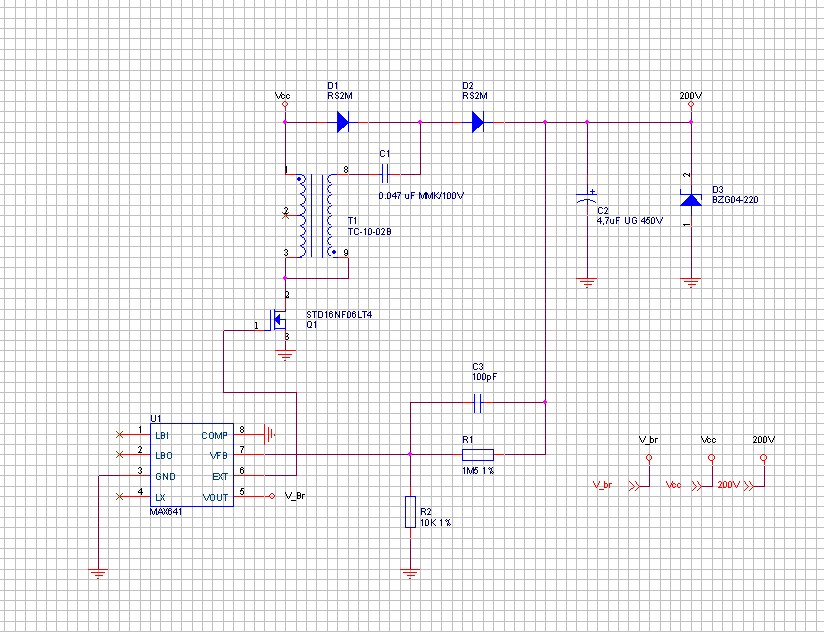Click the D3 zener diode symbol
This screenshot has height=632, width=824.
point(690,200)
